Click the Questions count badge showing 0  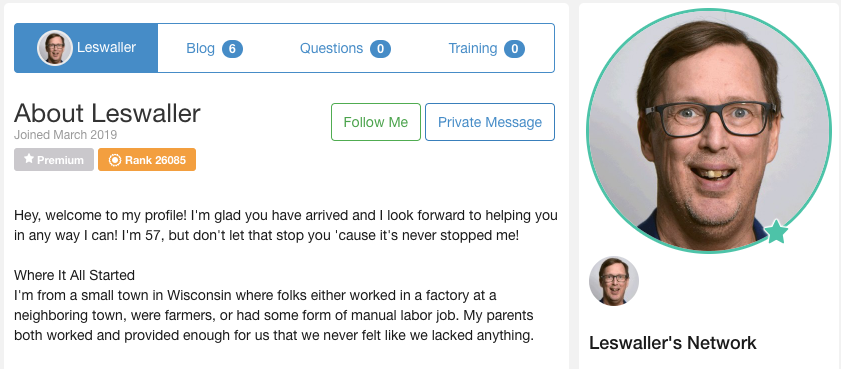(x=380, y=49)
